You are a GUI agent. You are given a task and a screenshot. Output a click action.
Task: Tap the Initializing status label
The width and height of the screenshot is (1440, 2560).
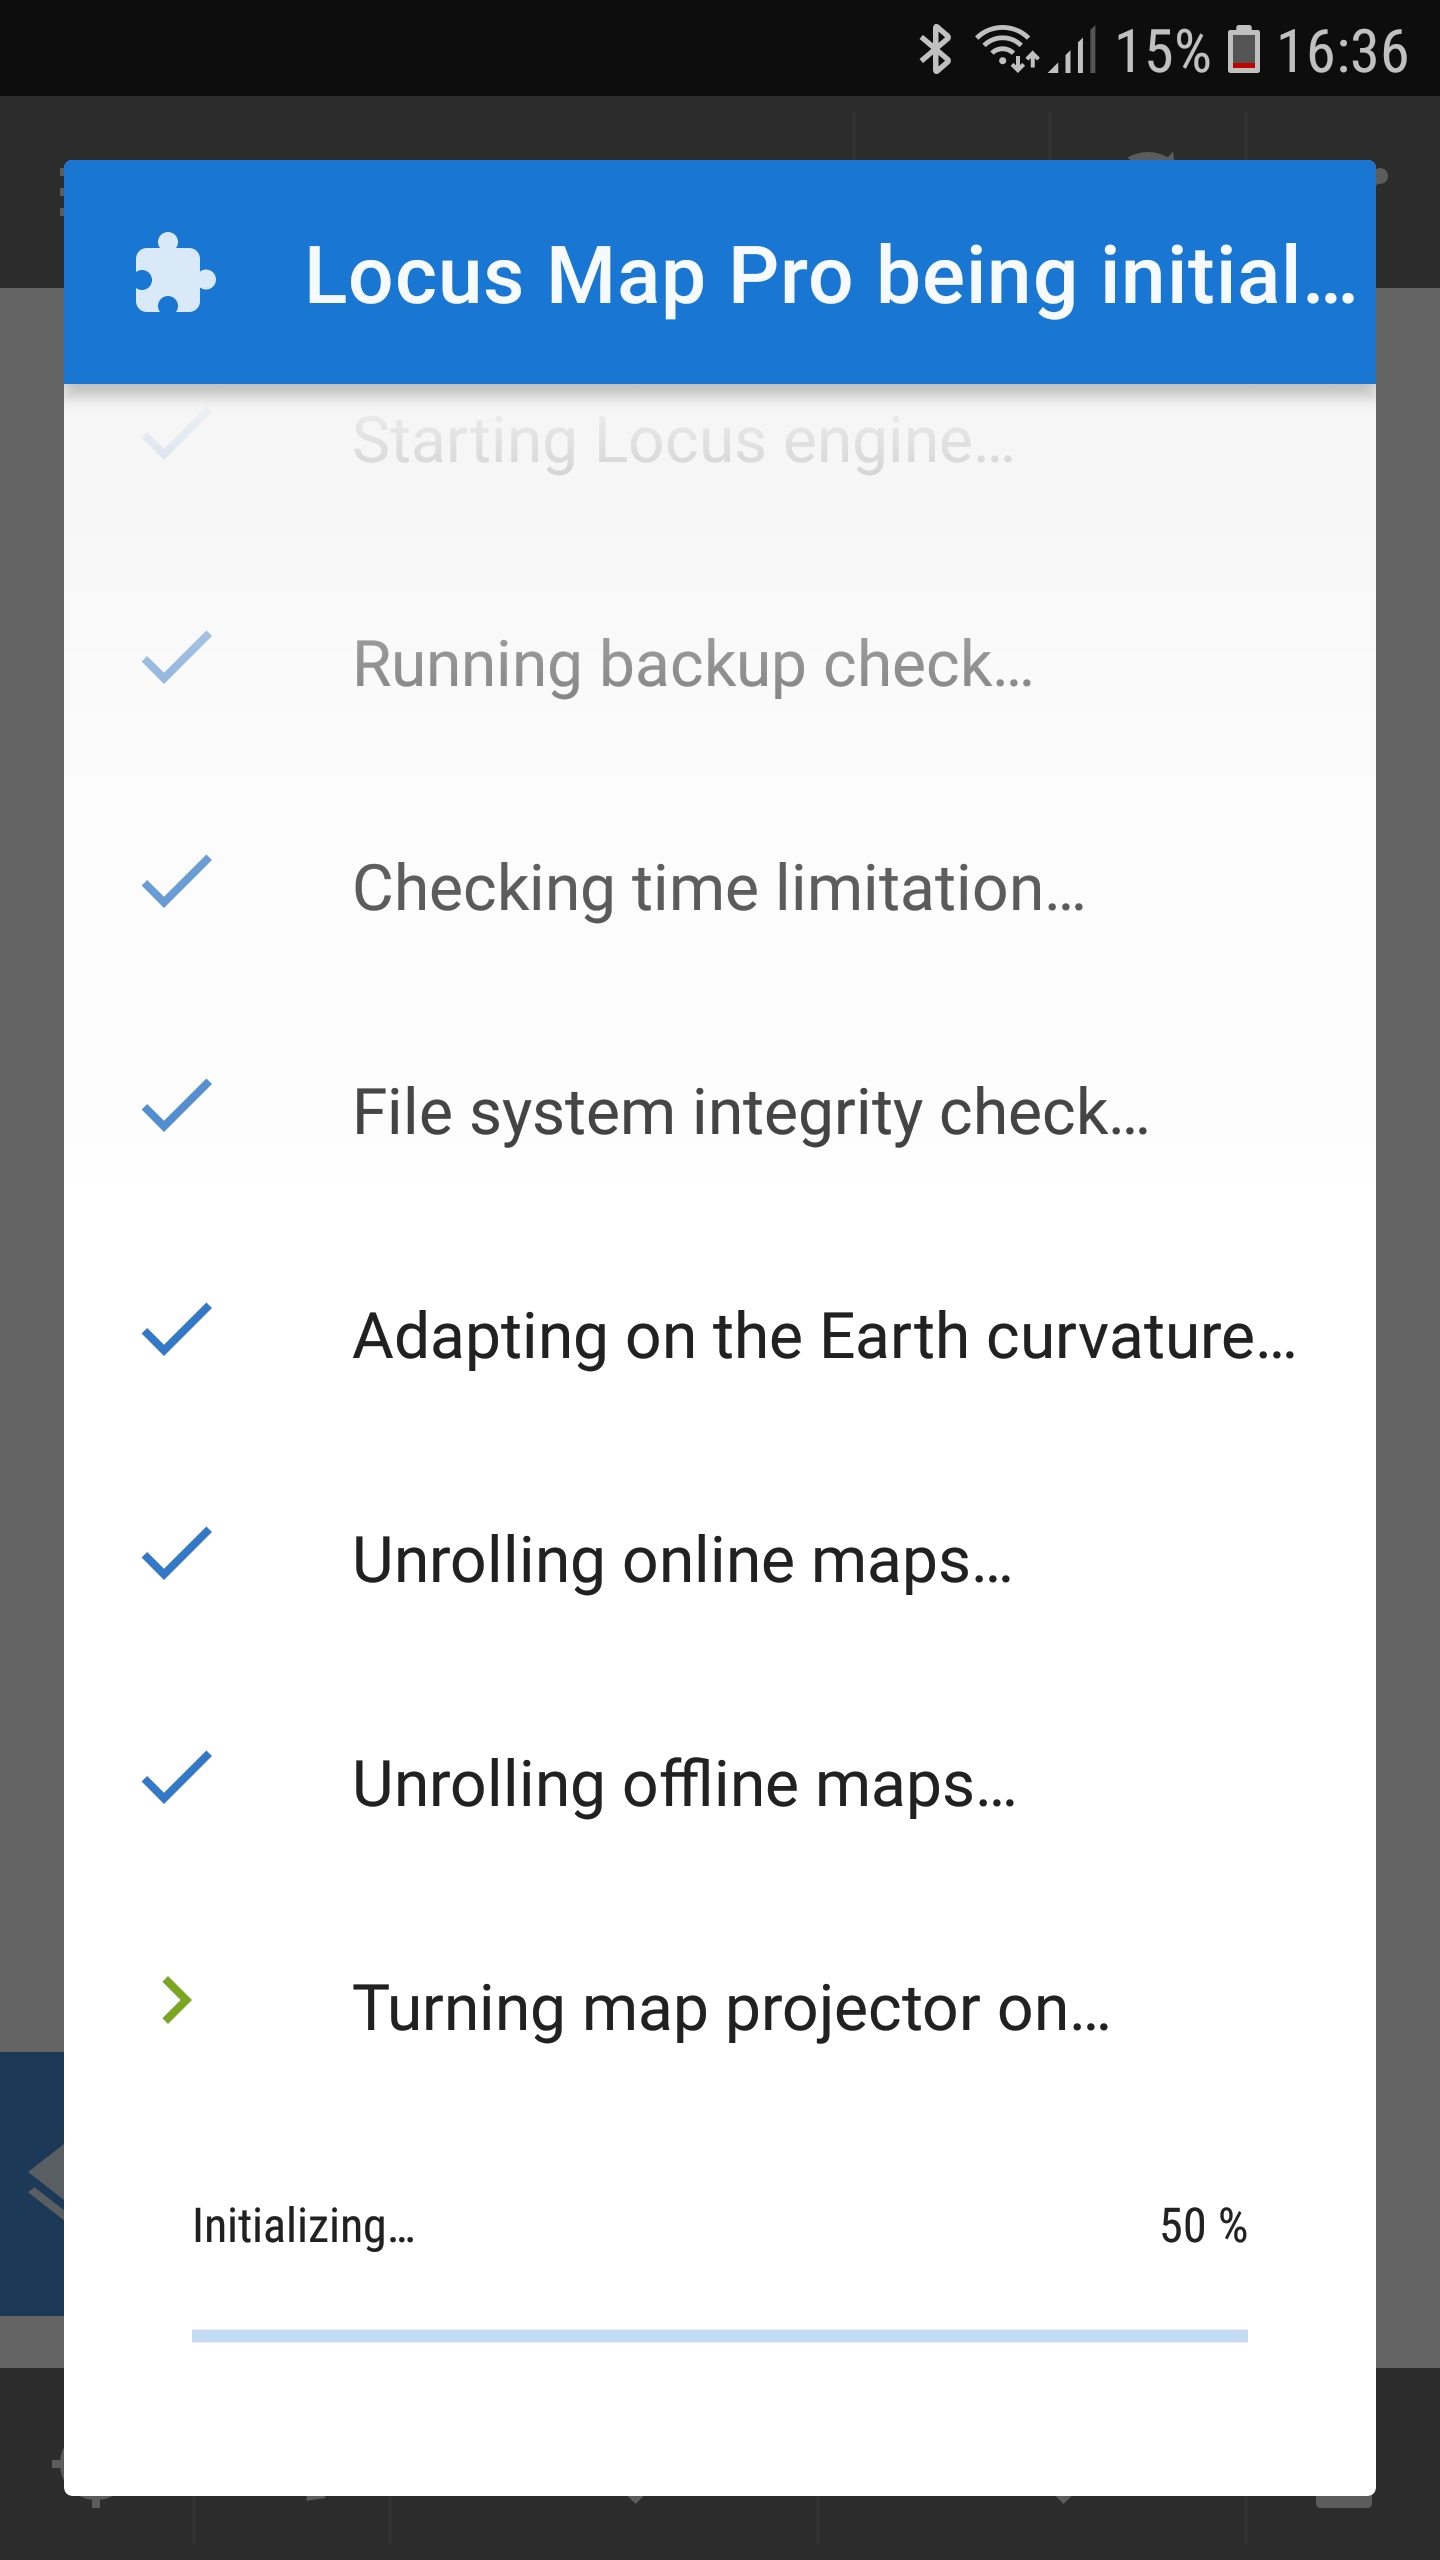[303, 2227]
